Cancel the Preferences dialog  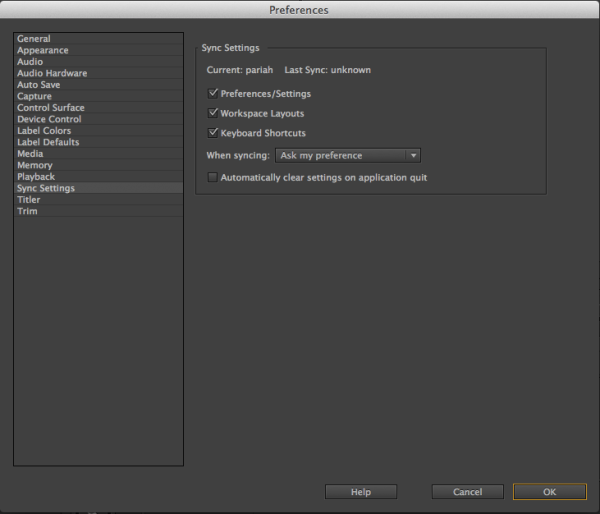tap(468, 492)
